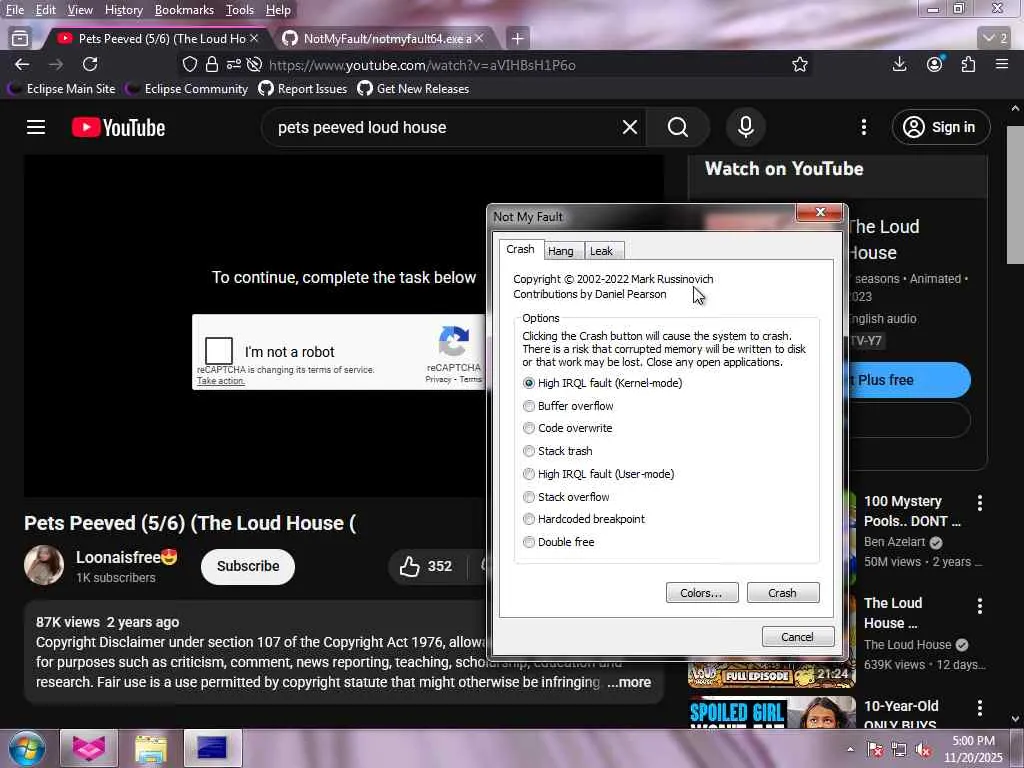
Task: Open File Explorer from the taskbar
Action: click(151, 748)
